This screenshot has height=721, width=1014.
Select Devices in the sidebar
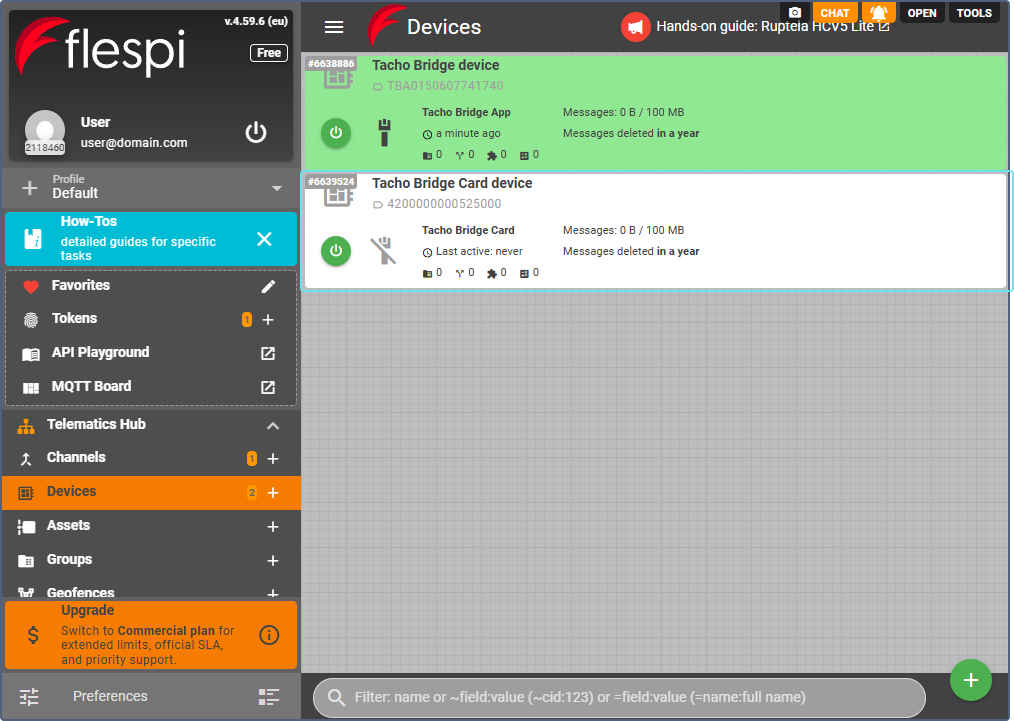click(x=151, y=492)
